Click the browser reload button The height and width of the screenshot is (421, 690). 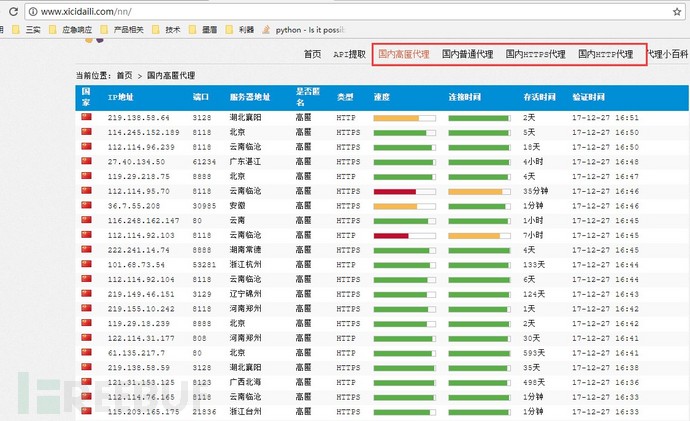coord(13,12)
